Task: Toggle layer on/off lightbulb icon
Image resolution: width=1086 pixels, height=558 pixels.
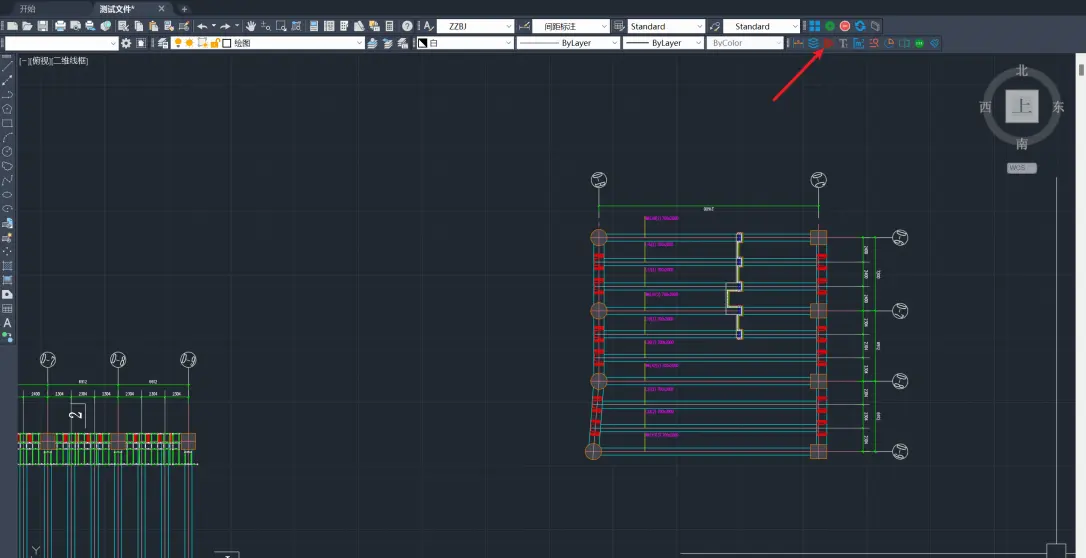Action: 178,43
